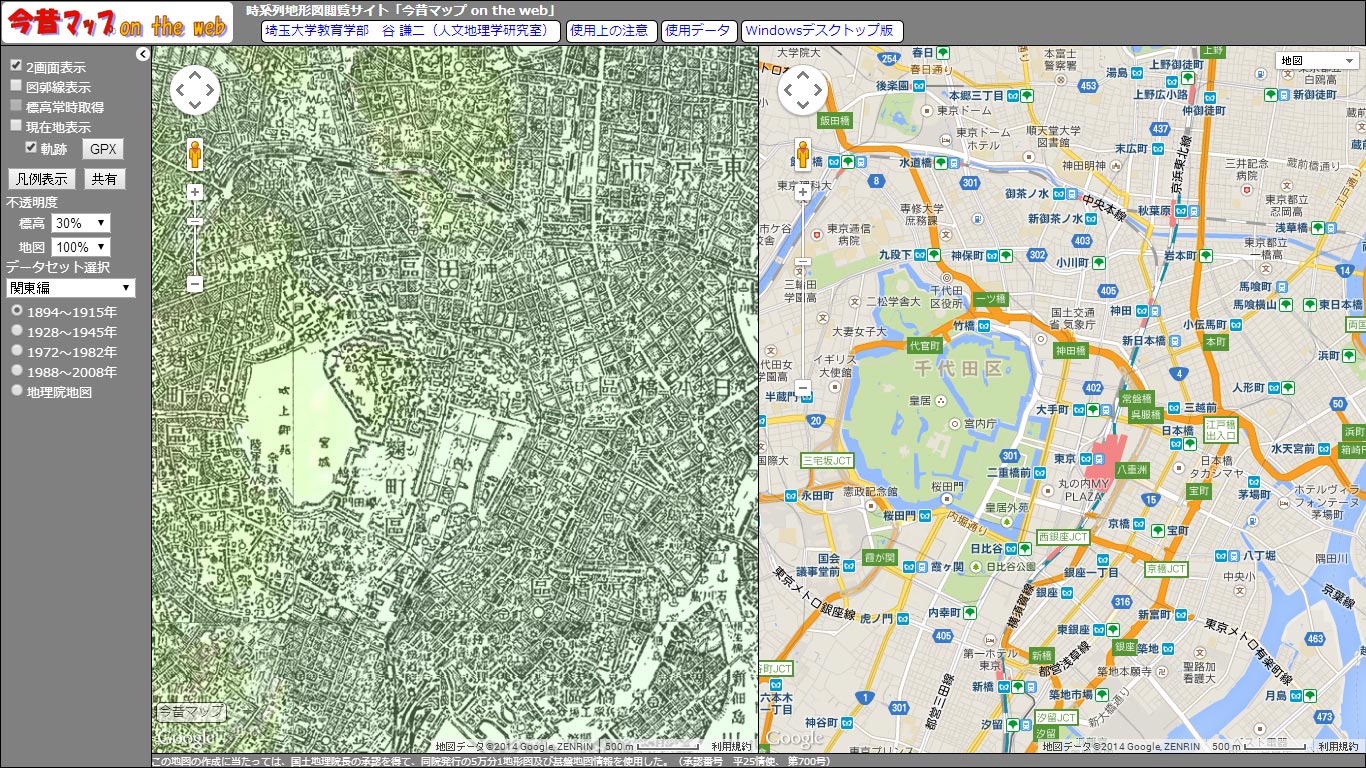Open the 使用データ page
This screenshot has width=1366, height=768.
tap(699, 31)
